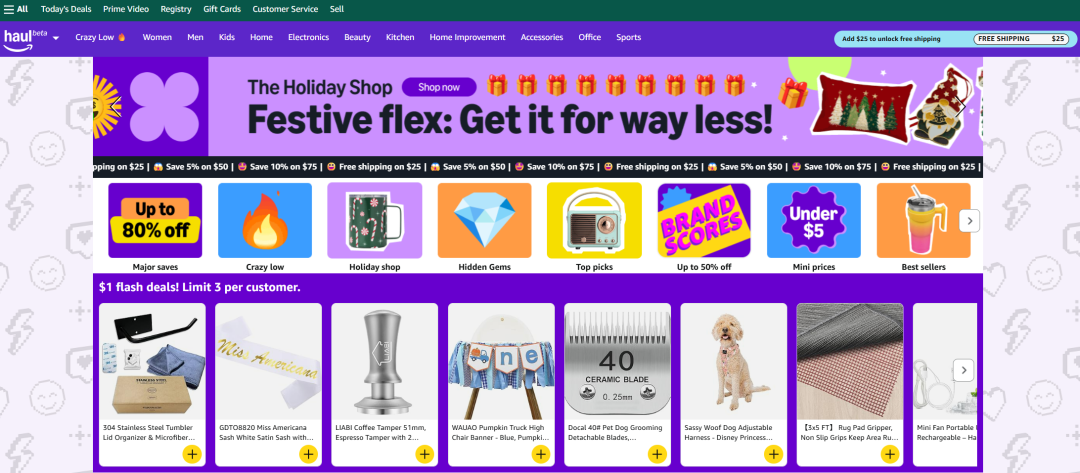The width and height of the screenshot is (1080, 473).
Task: Click the Shop now holiday button
Action: [x=439, y=87]
